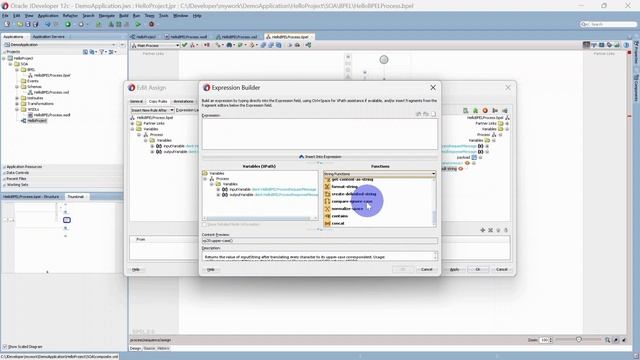The height and width of the screenshot is (360, 640).
Task: Click the zoom slider handle at the bottom right
Action: point(578,340)
